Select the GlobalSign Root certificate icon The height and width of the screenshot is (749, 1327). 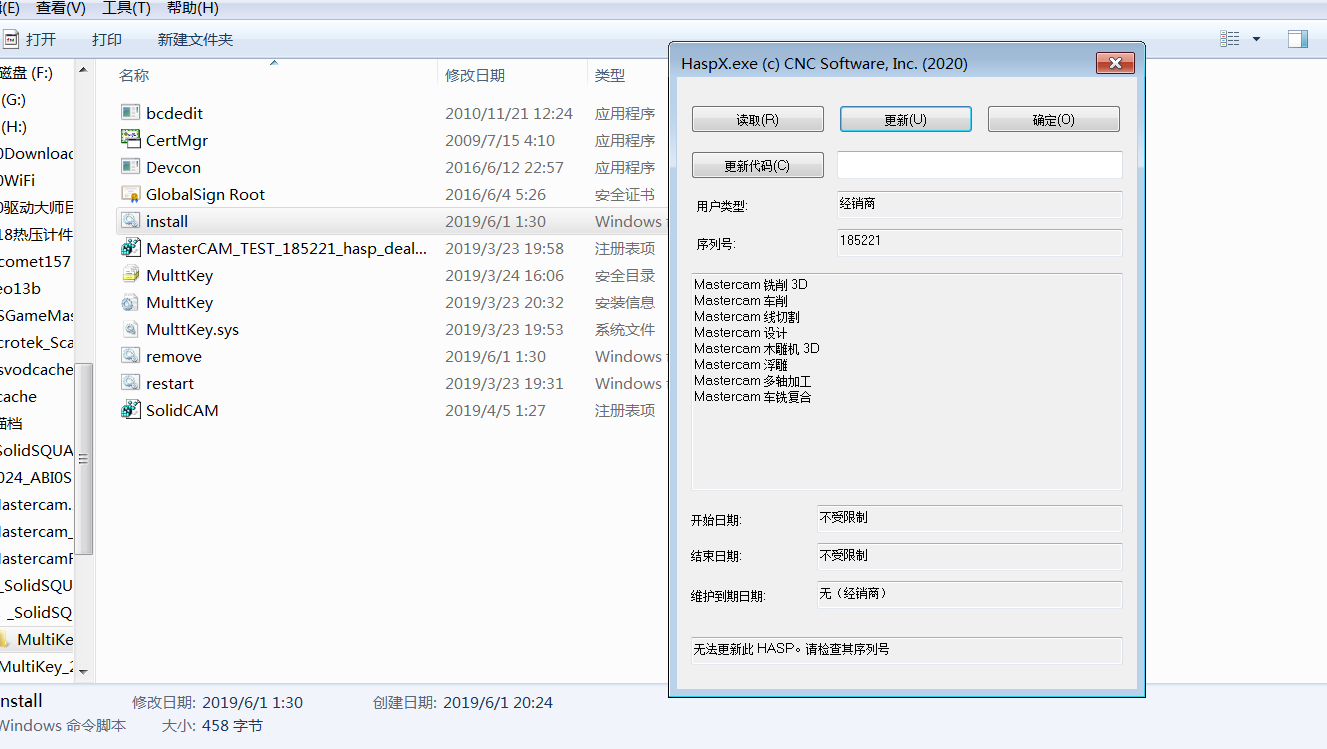click(x=130, y=194)
